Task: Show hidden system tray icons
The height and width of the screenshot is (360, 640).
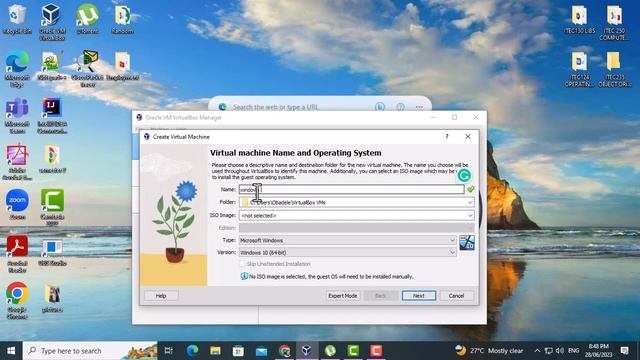Action: tap(537, 351)
